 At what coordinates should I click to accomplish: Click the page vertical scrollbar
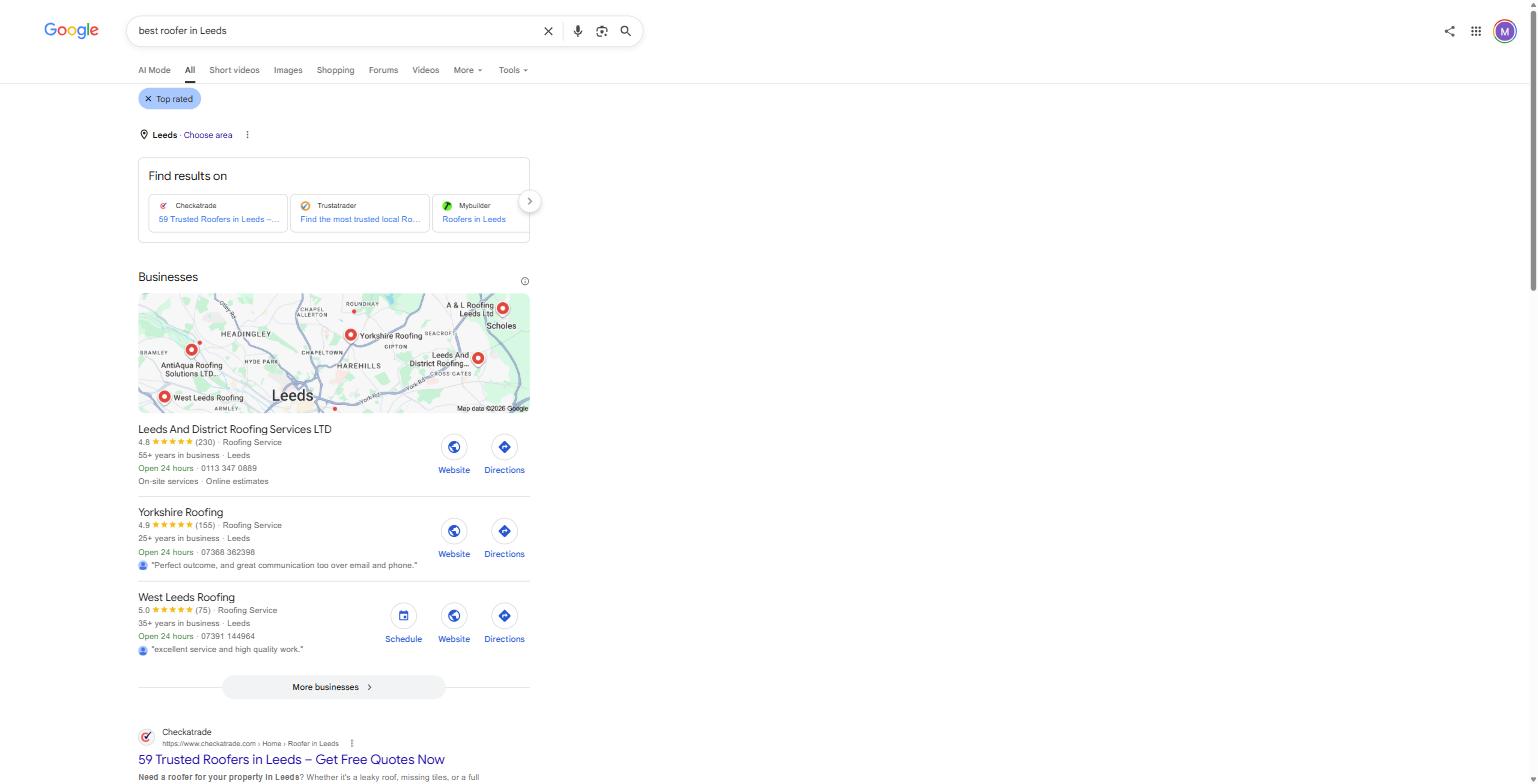point(1533,150)
